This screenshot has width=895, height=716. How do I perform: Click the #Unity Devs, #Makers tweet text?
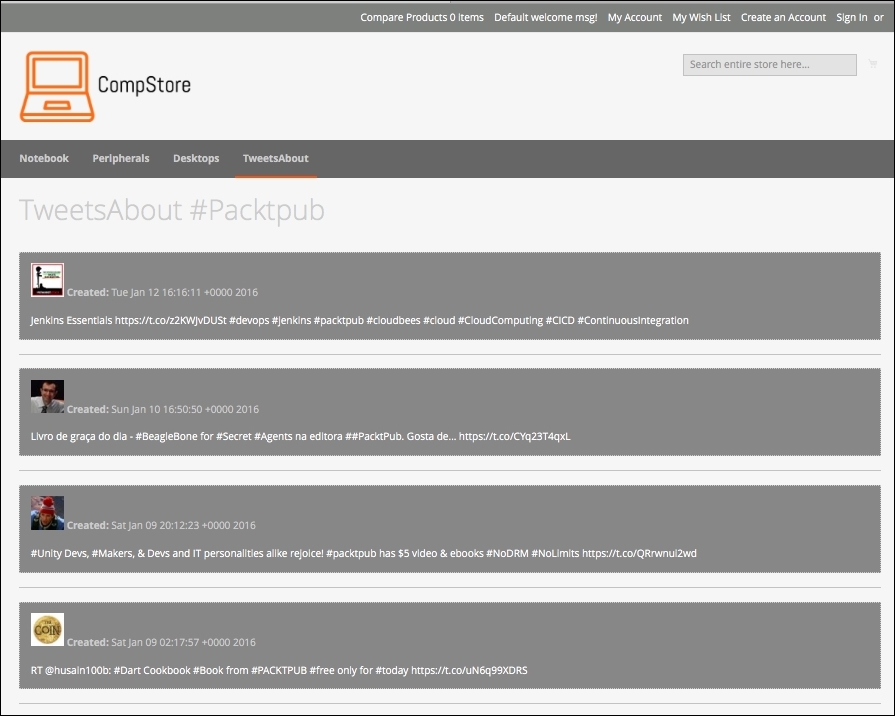pyautogui.click(x=364, y=553)
